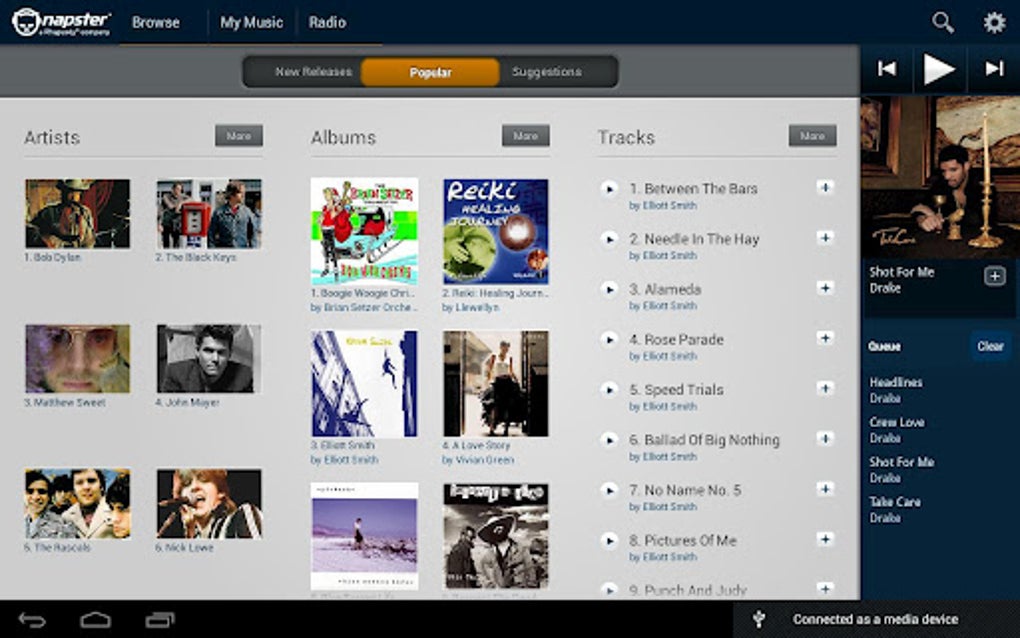Expand more Albums
The image size is (1020, 638).
coord(526,136)
